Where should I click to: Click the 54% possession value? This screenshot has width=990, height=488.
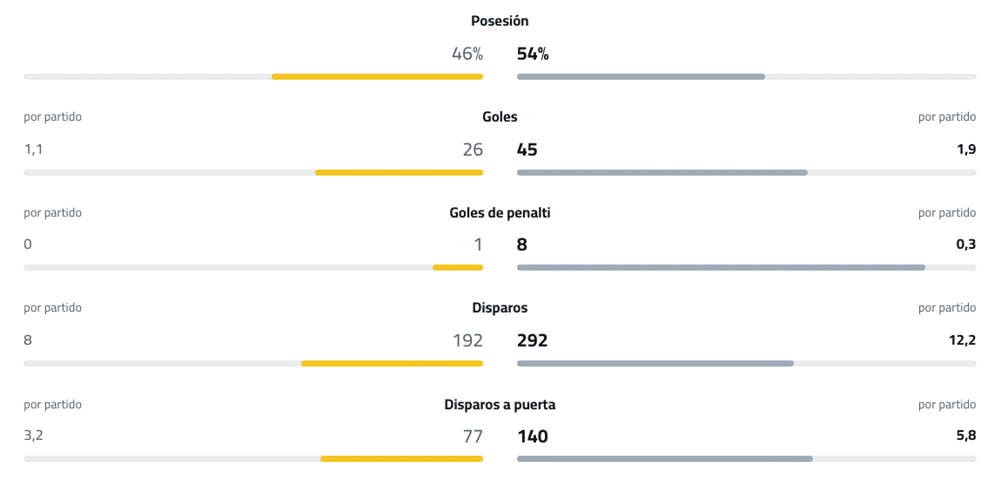[x=533, y=54]
